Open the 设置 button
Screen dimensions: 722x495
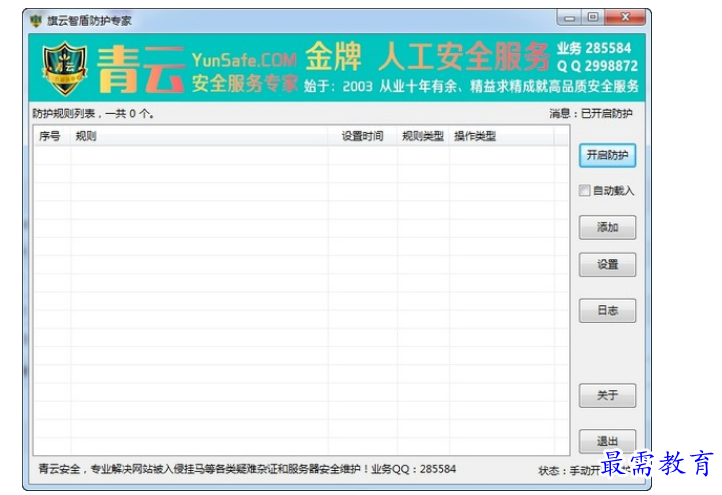coord(607,264)
